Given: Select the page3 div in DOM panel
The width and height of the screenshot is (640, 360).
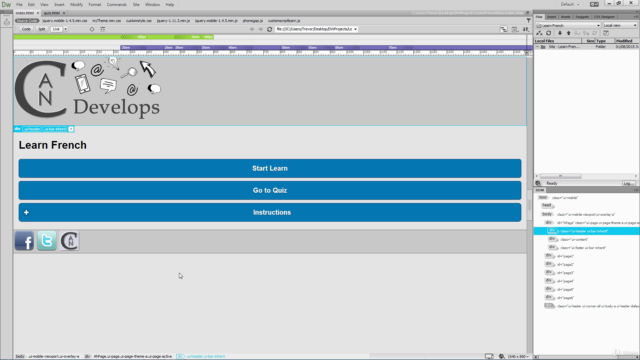Looking at the screenshot, I should click(560, 273).
